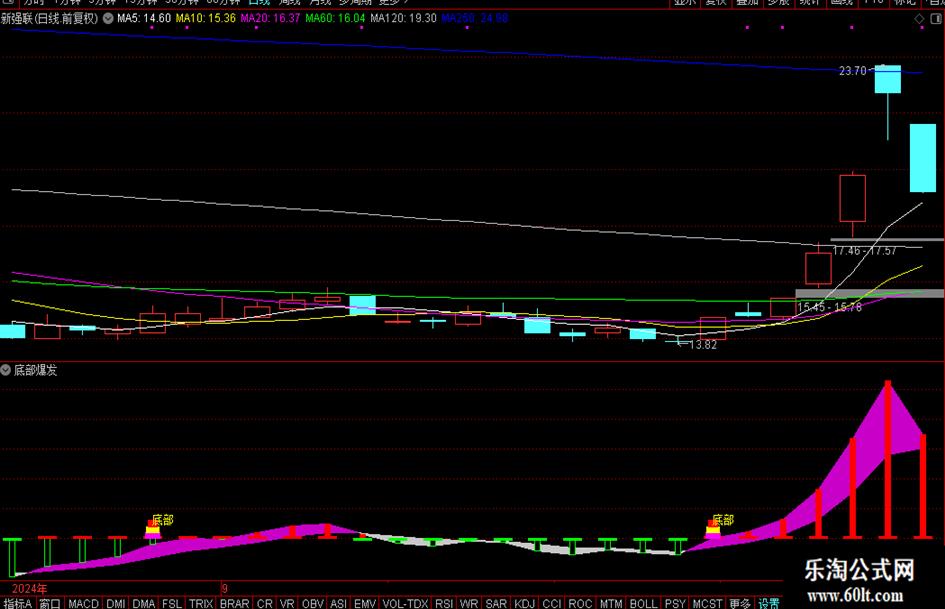The height and width of the screenshot is (609, 945).
Task: Click diamond icon at top-right of chart
Action: coord(919,19)
